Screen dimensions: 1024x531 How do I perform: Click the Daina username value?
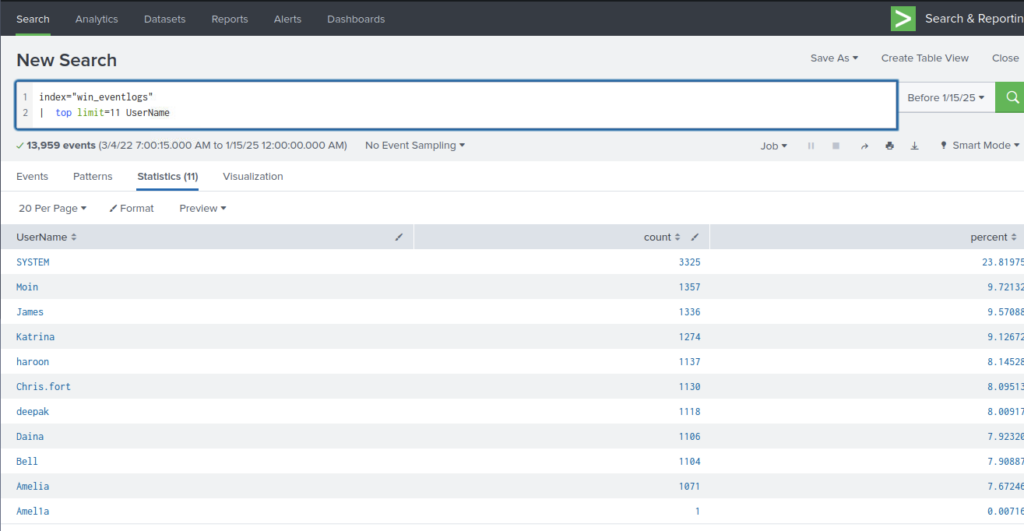click(30, 436)
